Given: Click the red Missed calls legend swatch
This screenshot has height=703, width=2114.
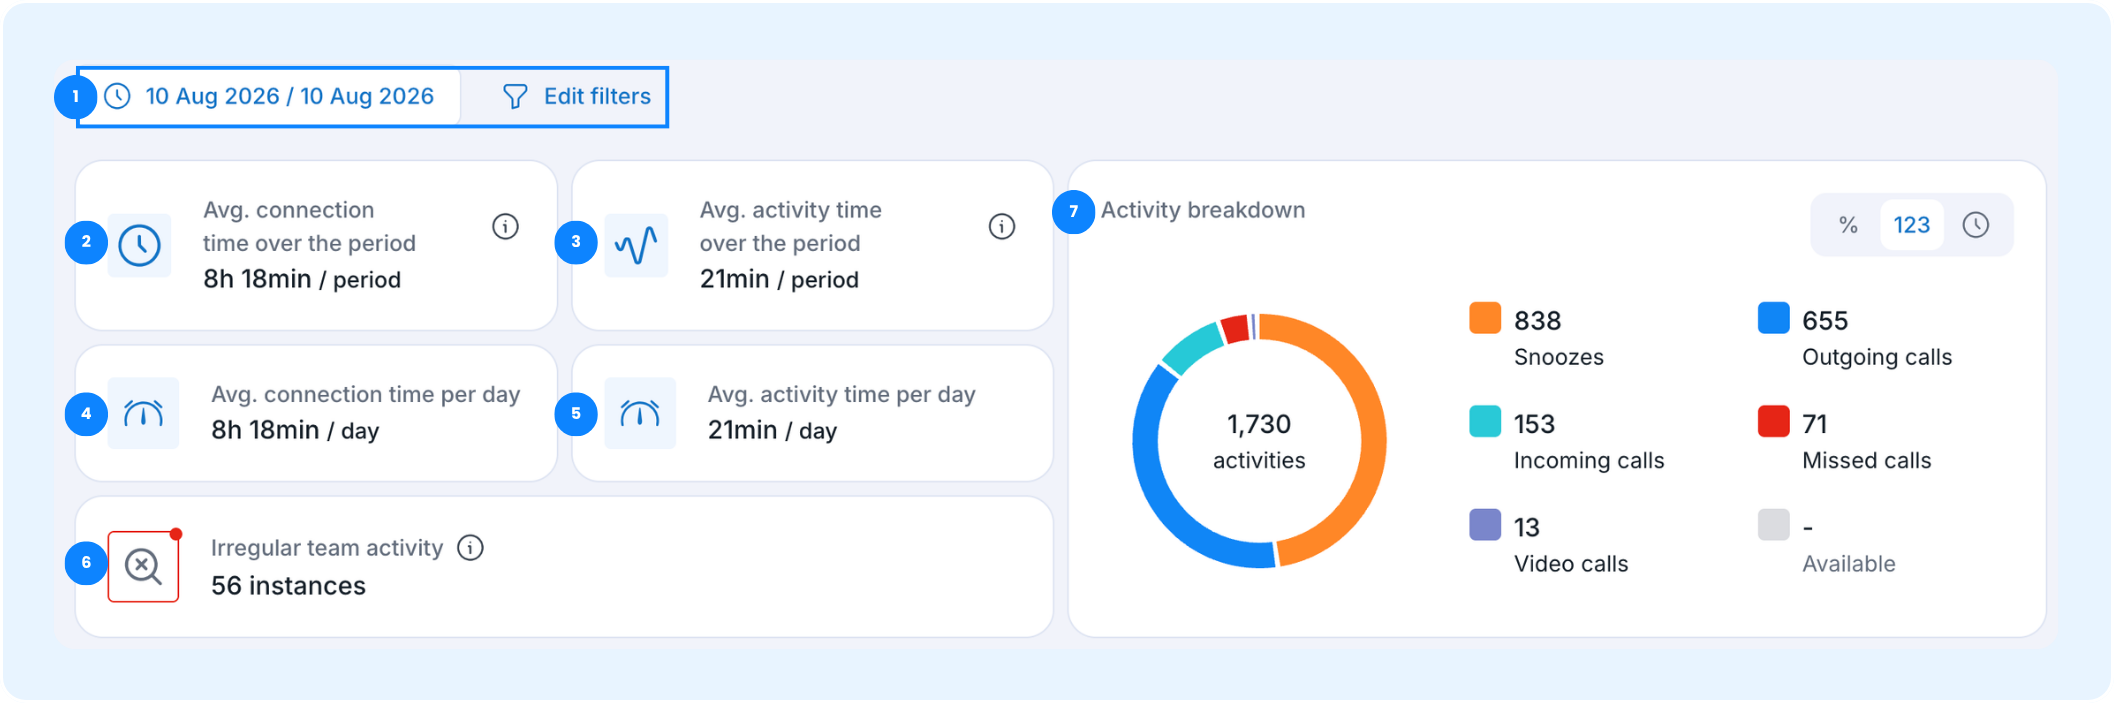Looking at the screenshot, I should coord(1773,421).
